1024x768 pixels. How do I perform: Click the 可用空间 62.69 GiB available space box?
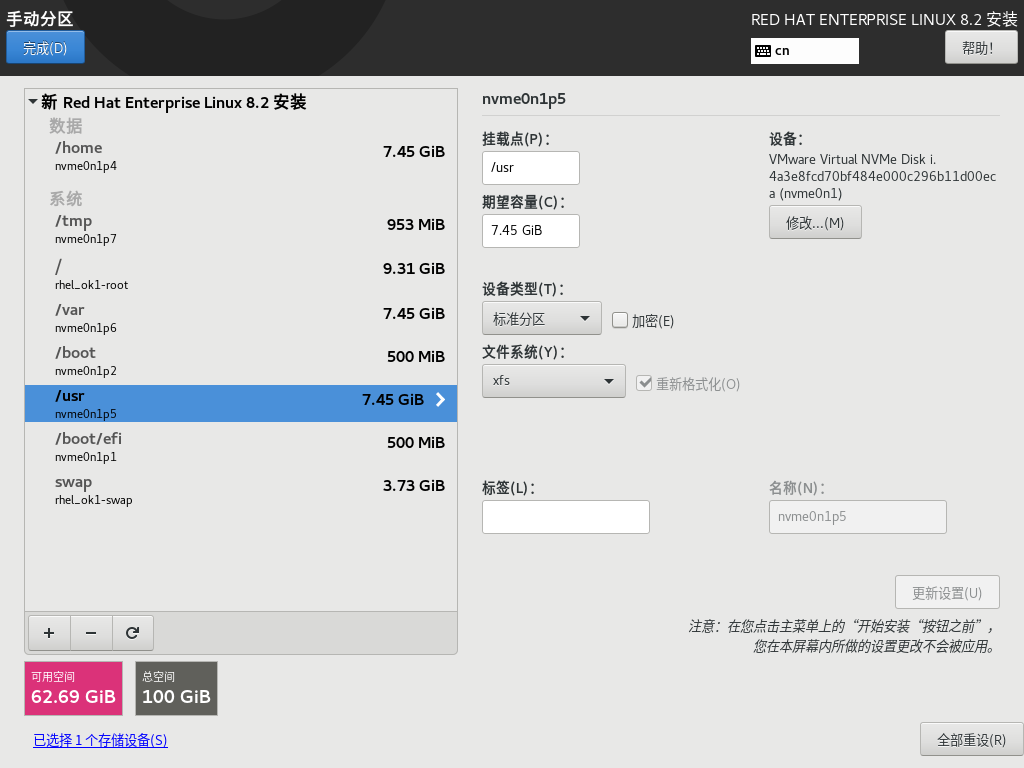point(73,688)
